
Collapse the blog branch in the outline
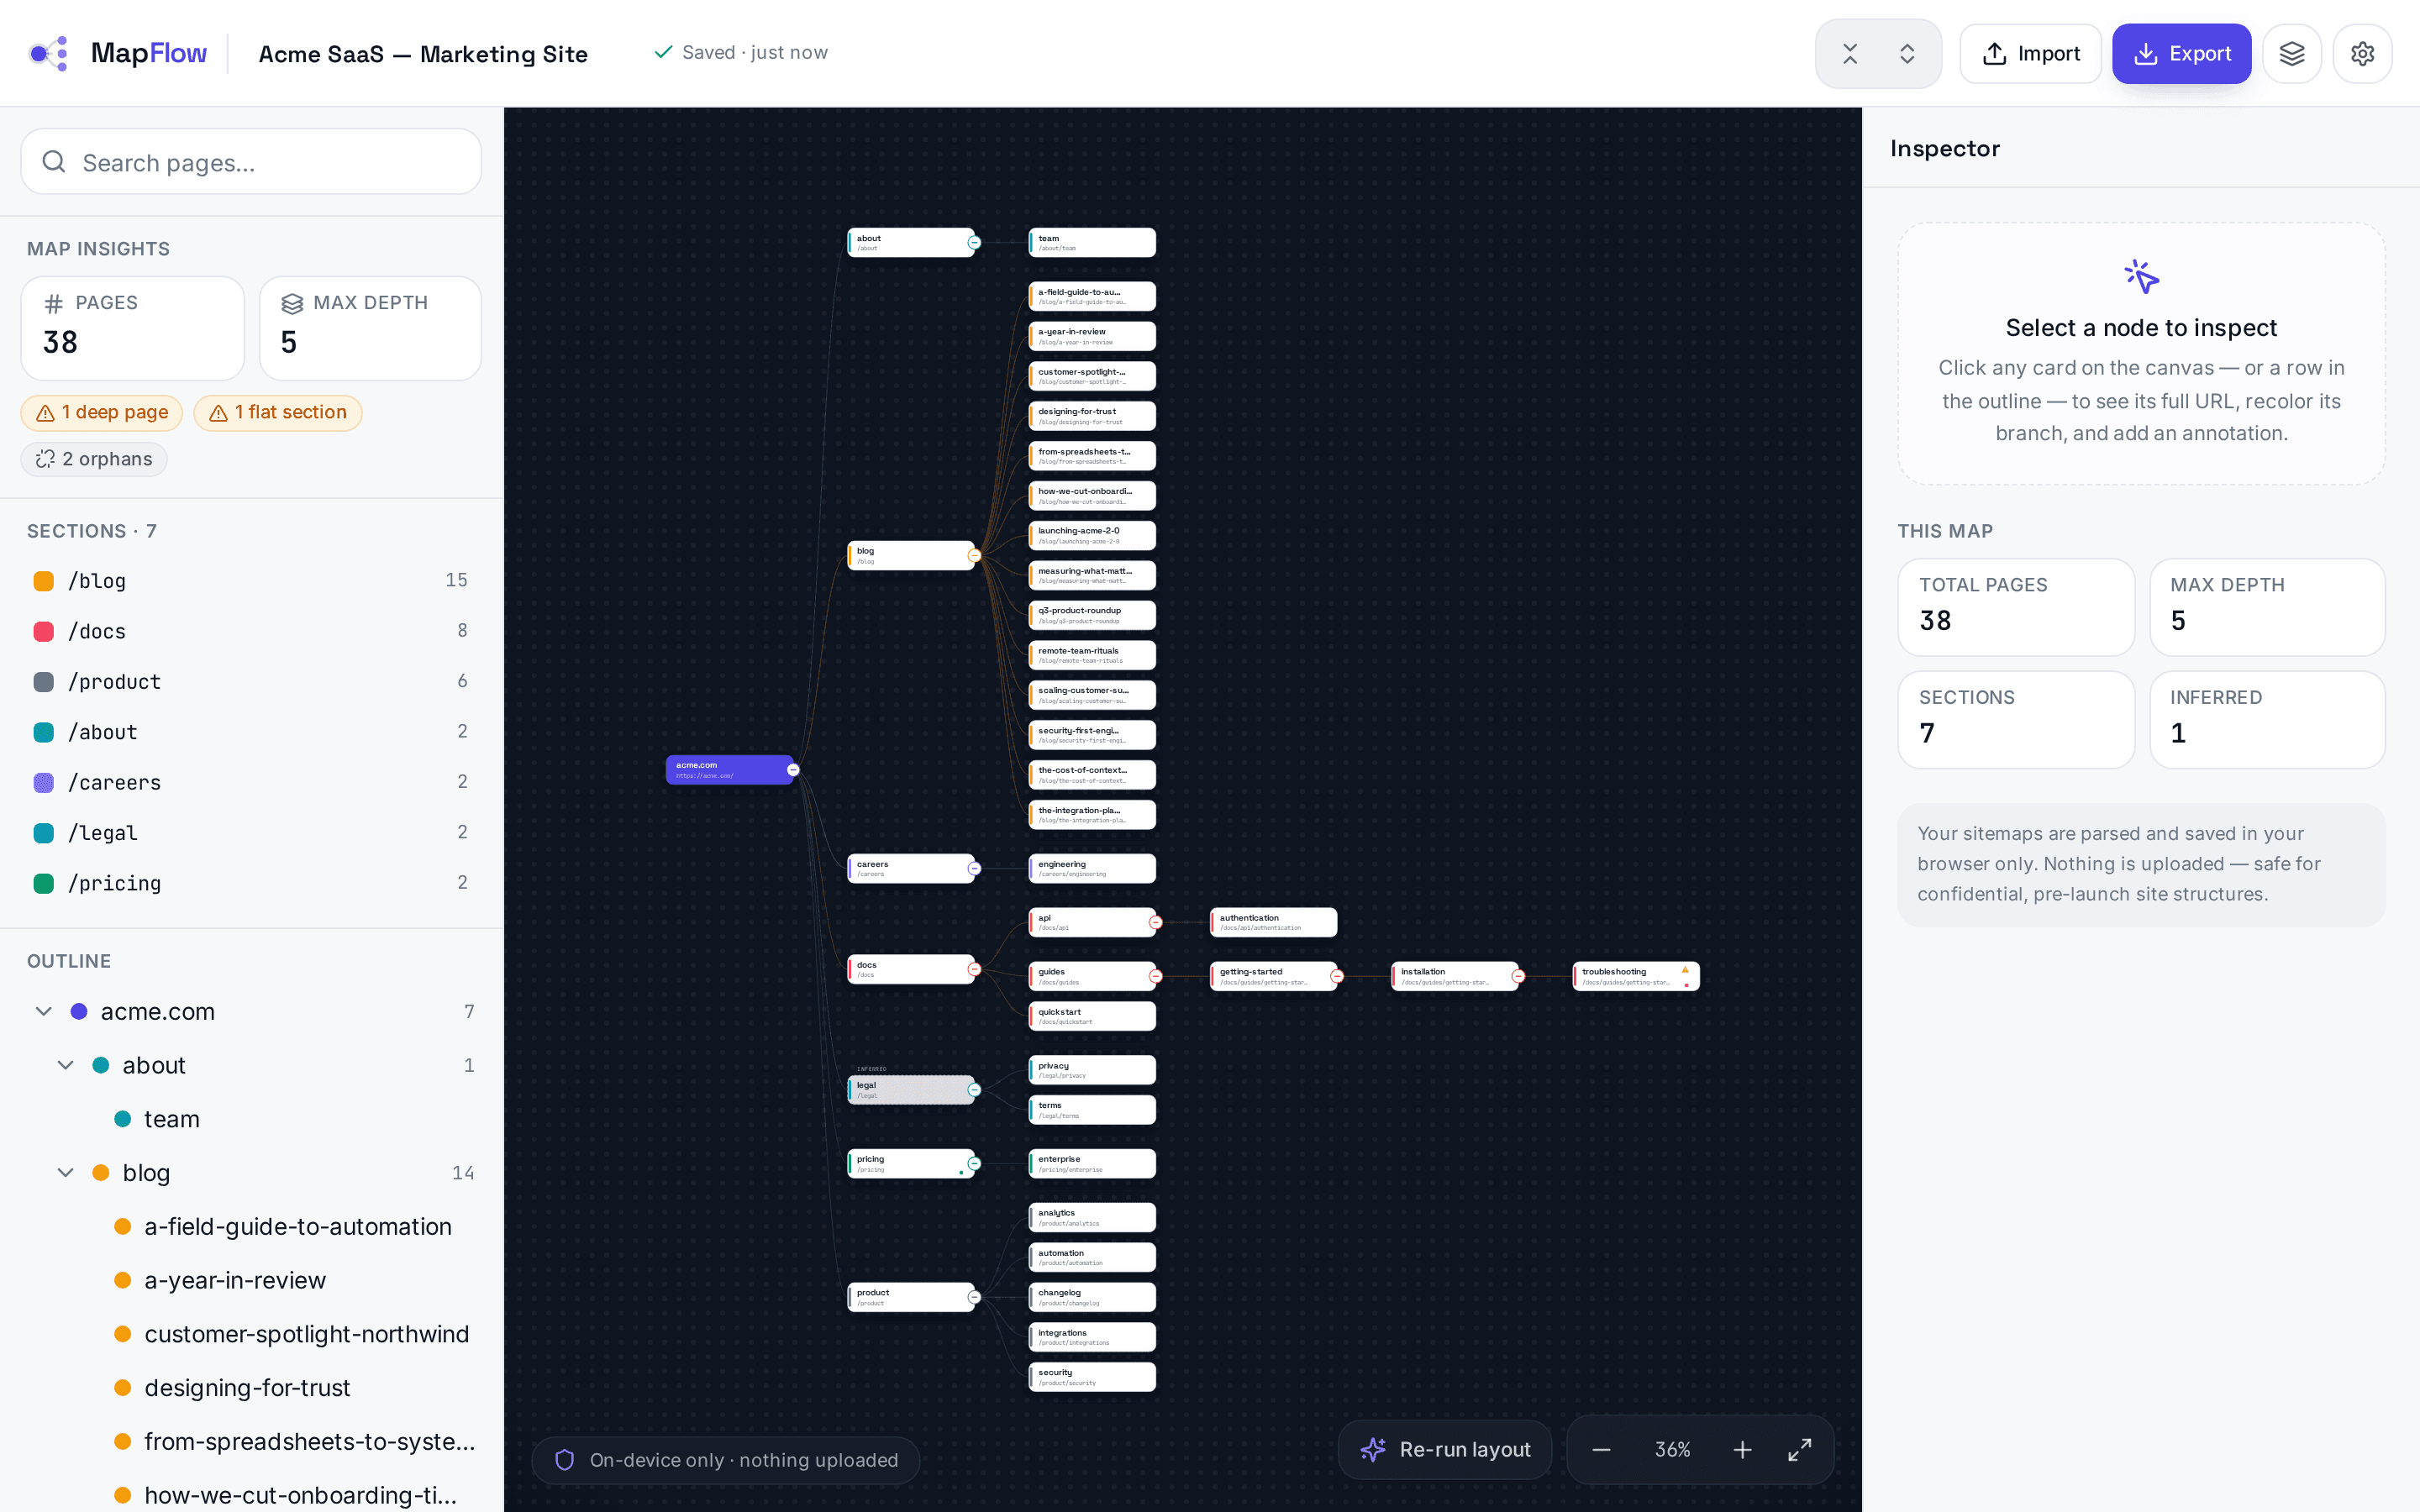(x=66, y=1172)
